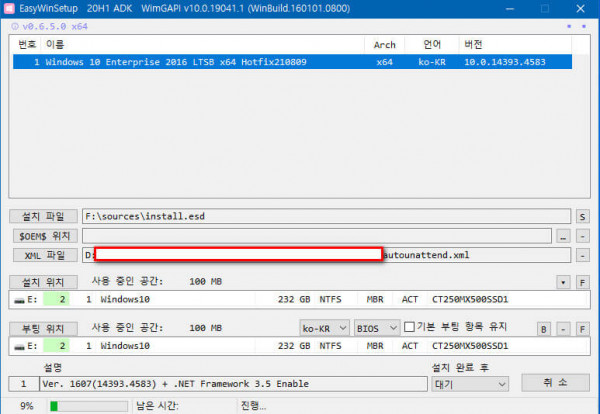The image size is (600, 414).
Task: Open the BIOS boot mode dropdown
Action: [x=377, y=328]
